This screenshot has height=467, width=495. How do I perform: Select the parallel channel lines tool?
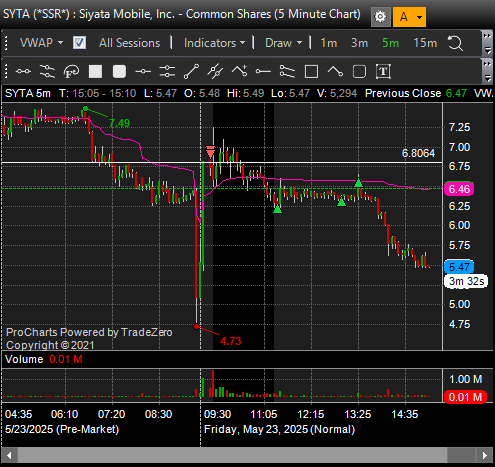click(x=47, y=71)
